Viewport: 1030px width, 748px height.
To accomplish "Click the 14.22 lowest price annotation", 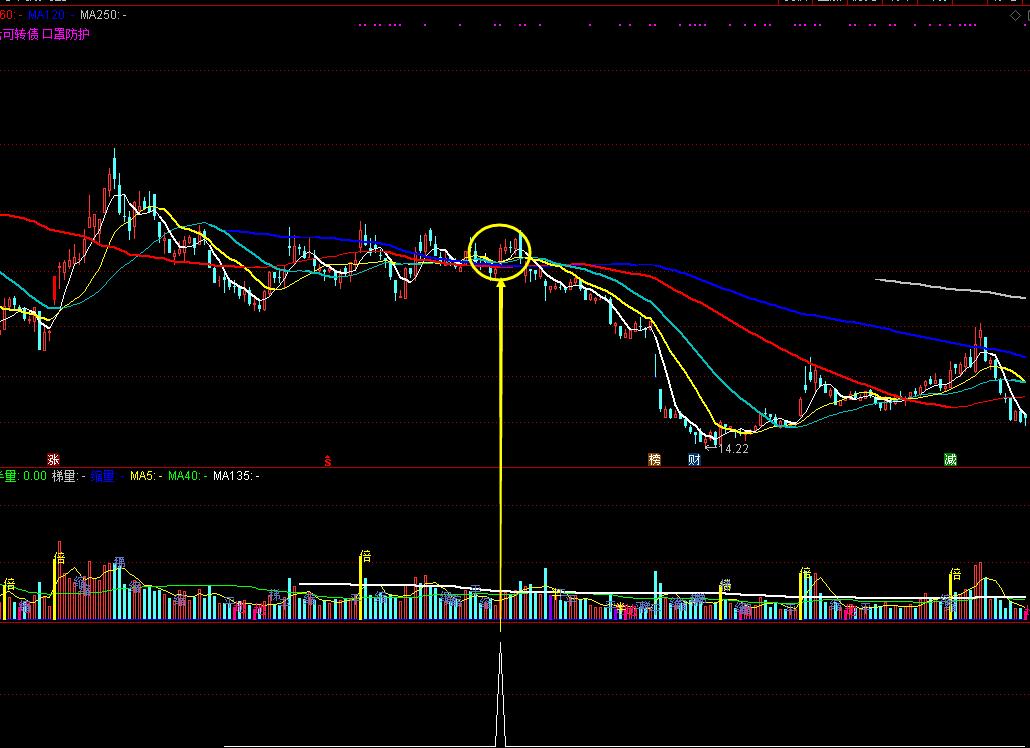I will (x=733, y=449).
